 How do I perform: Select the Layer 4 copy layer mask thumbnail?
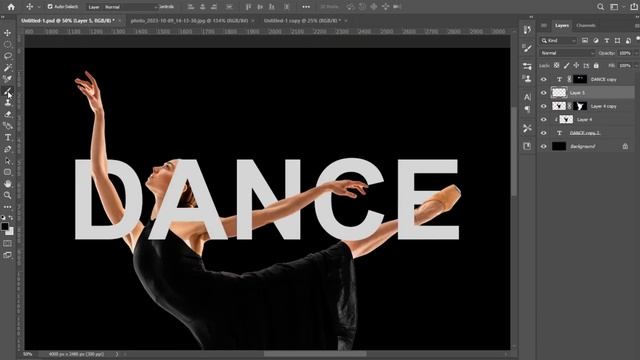pyautogui.click(x=580, y=106)
